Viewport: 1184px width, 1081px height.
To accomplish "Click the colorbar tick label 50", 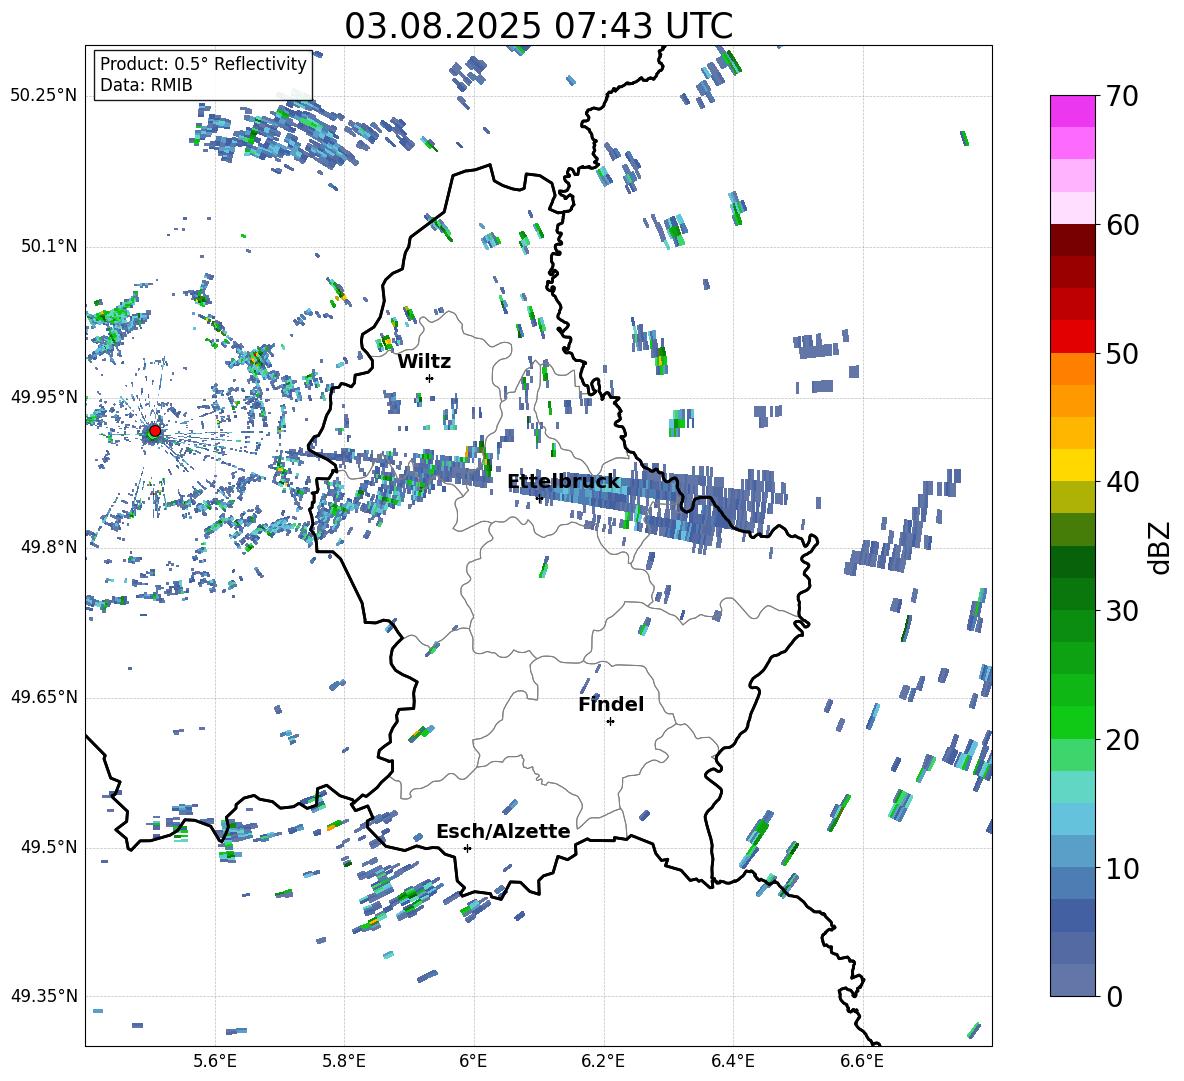I will 1122,353.
